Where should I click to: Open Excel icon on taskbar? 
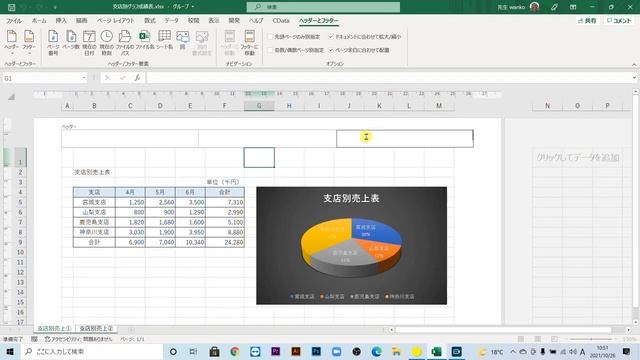(x=436, y=351)
